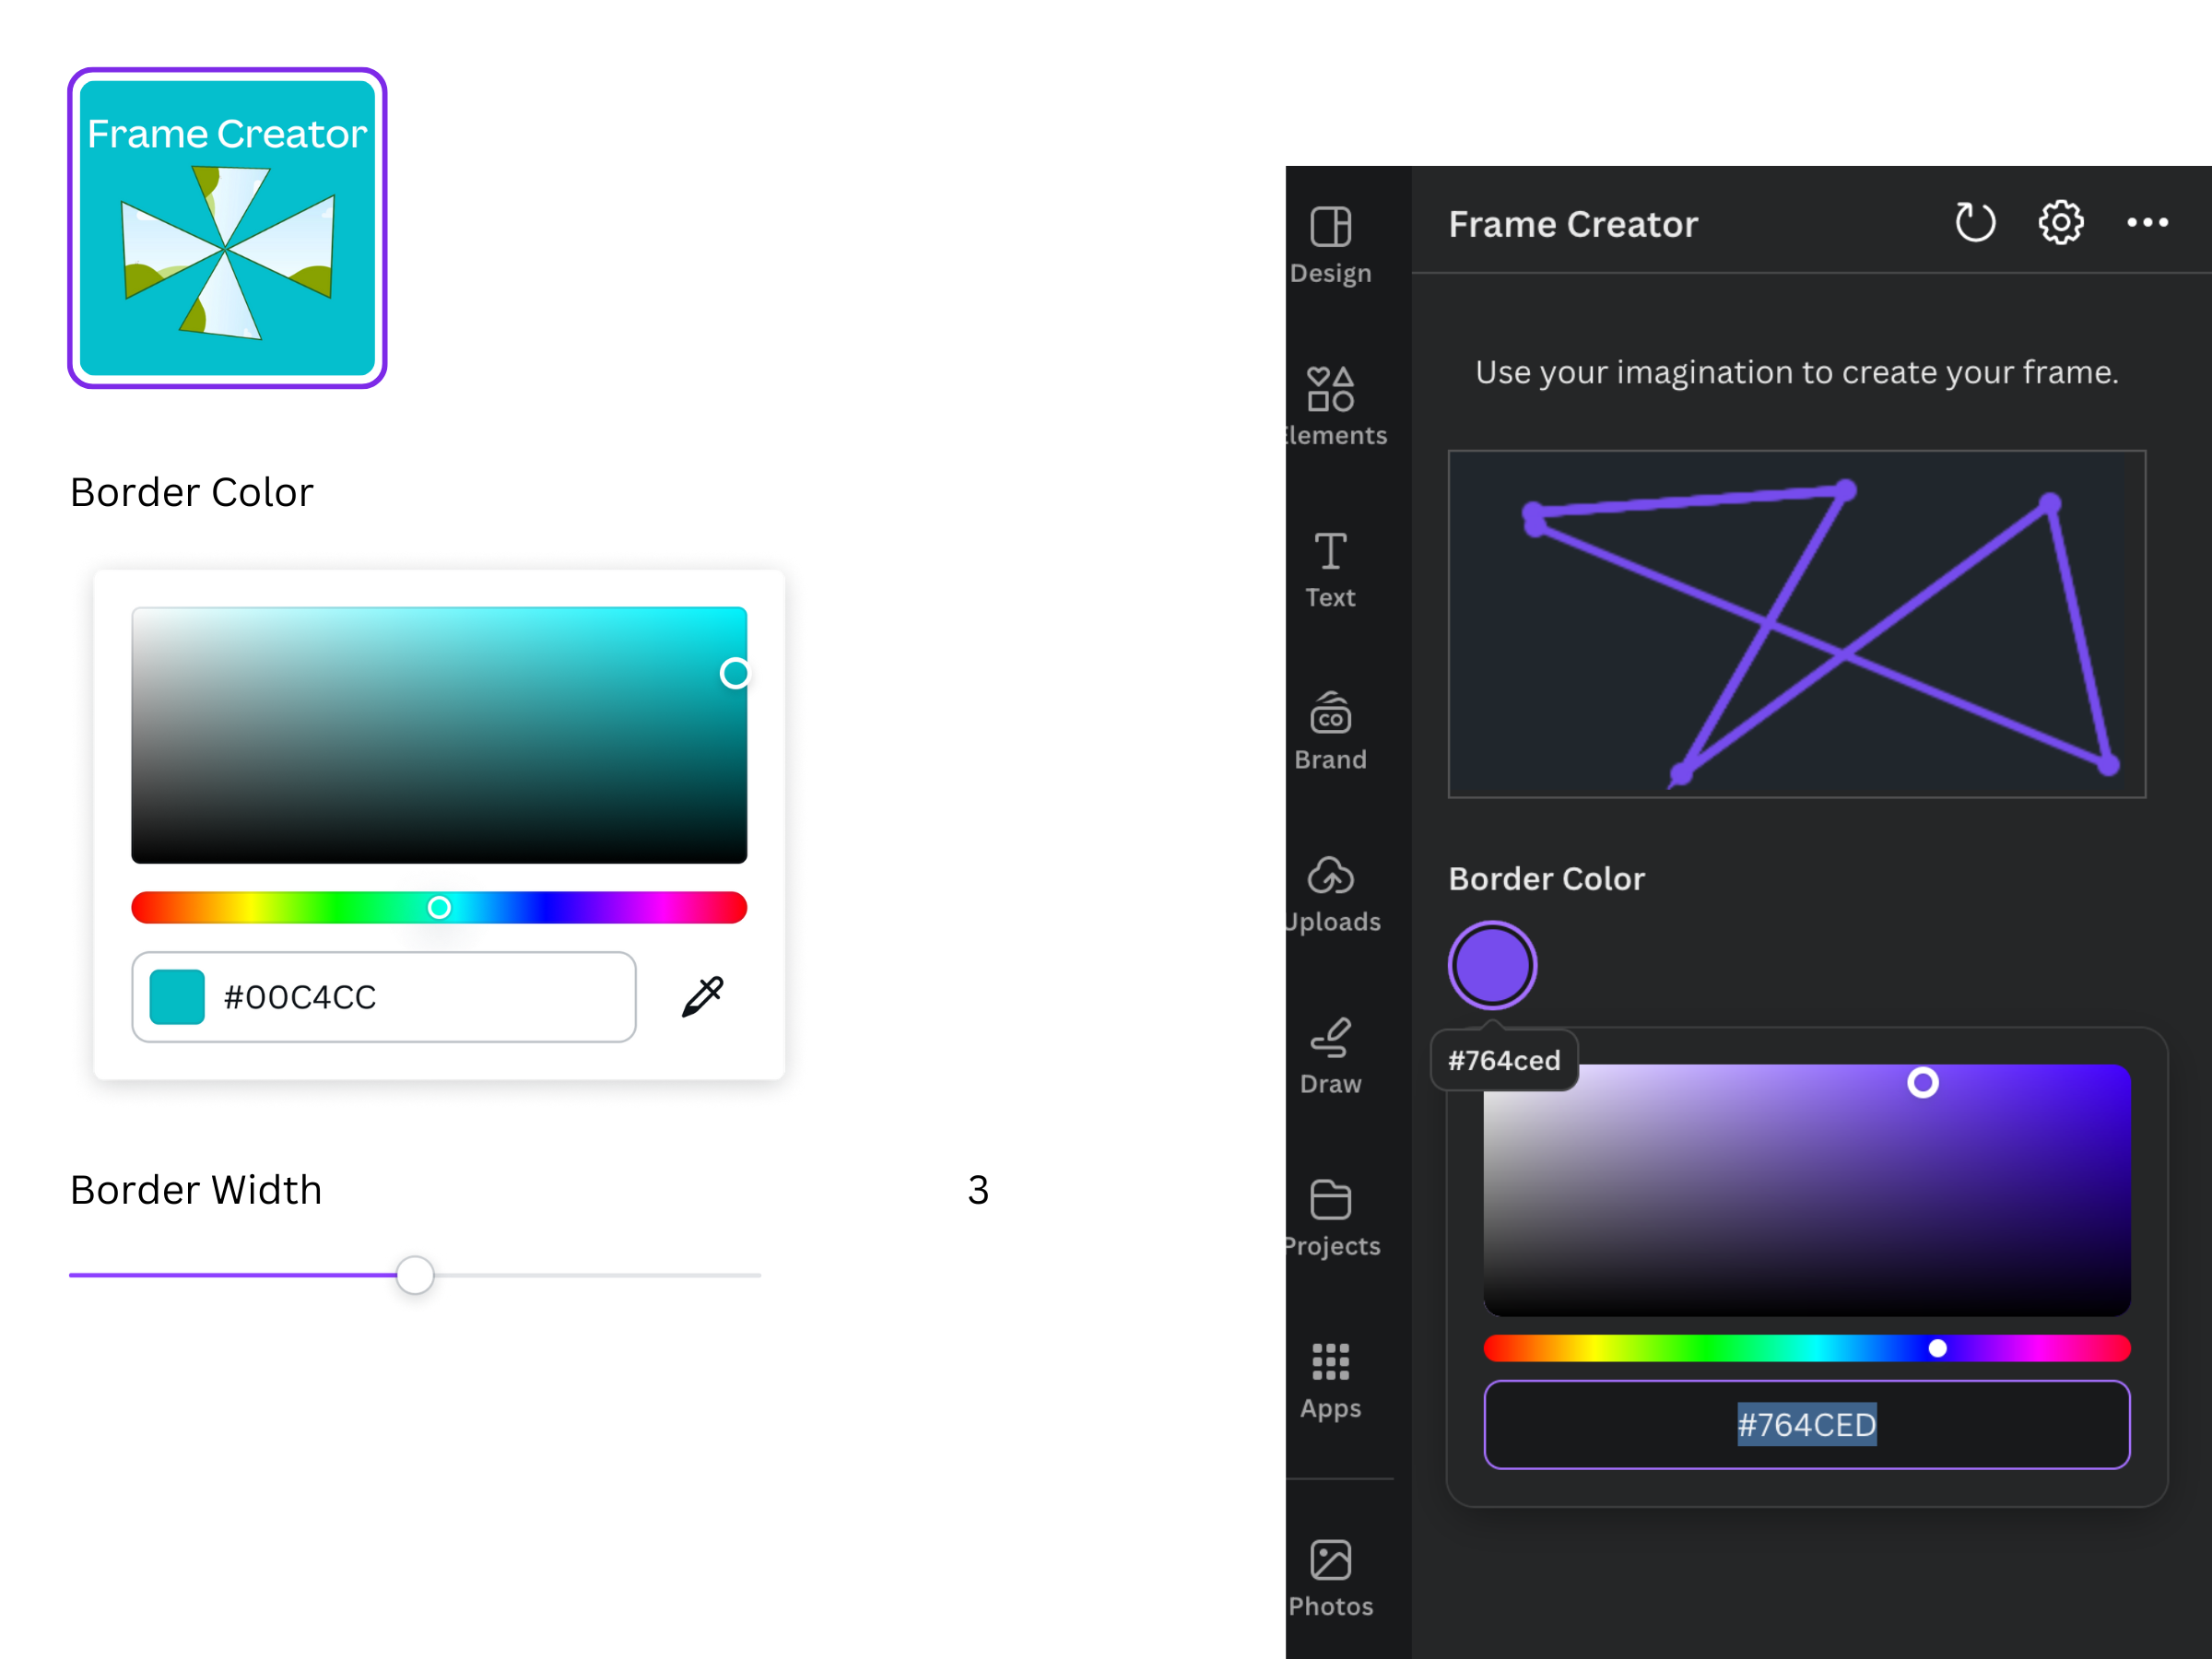Image resolution: width=2212 pixels, height=1659 pixels.
Task: Open Frame Creator settings gear
Action: [x=2060, y=222]
